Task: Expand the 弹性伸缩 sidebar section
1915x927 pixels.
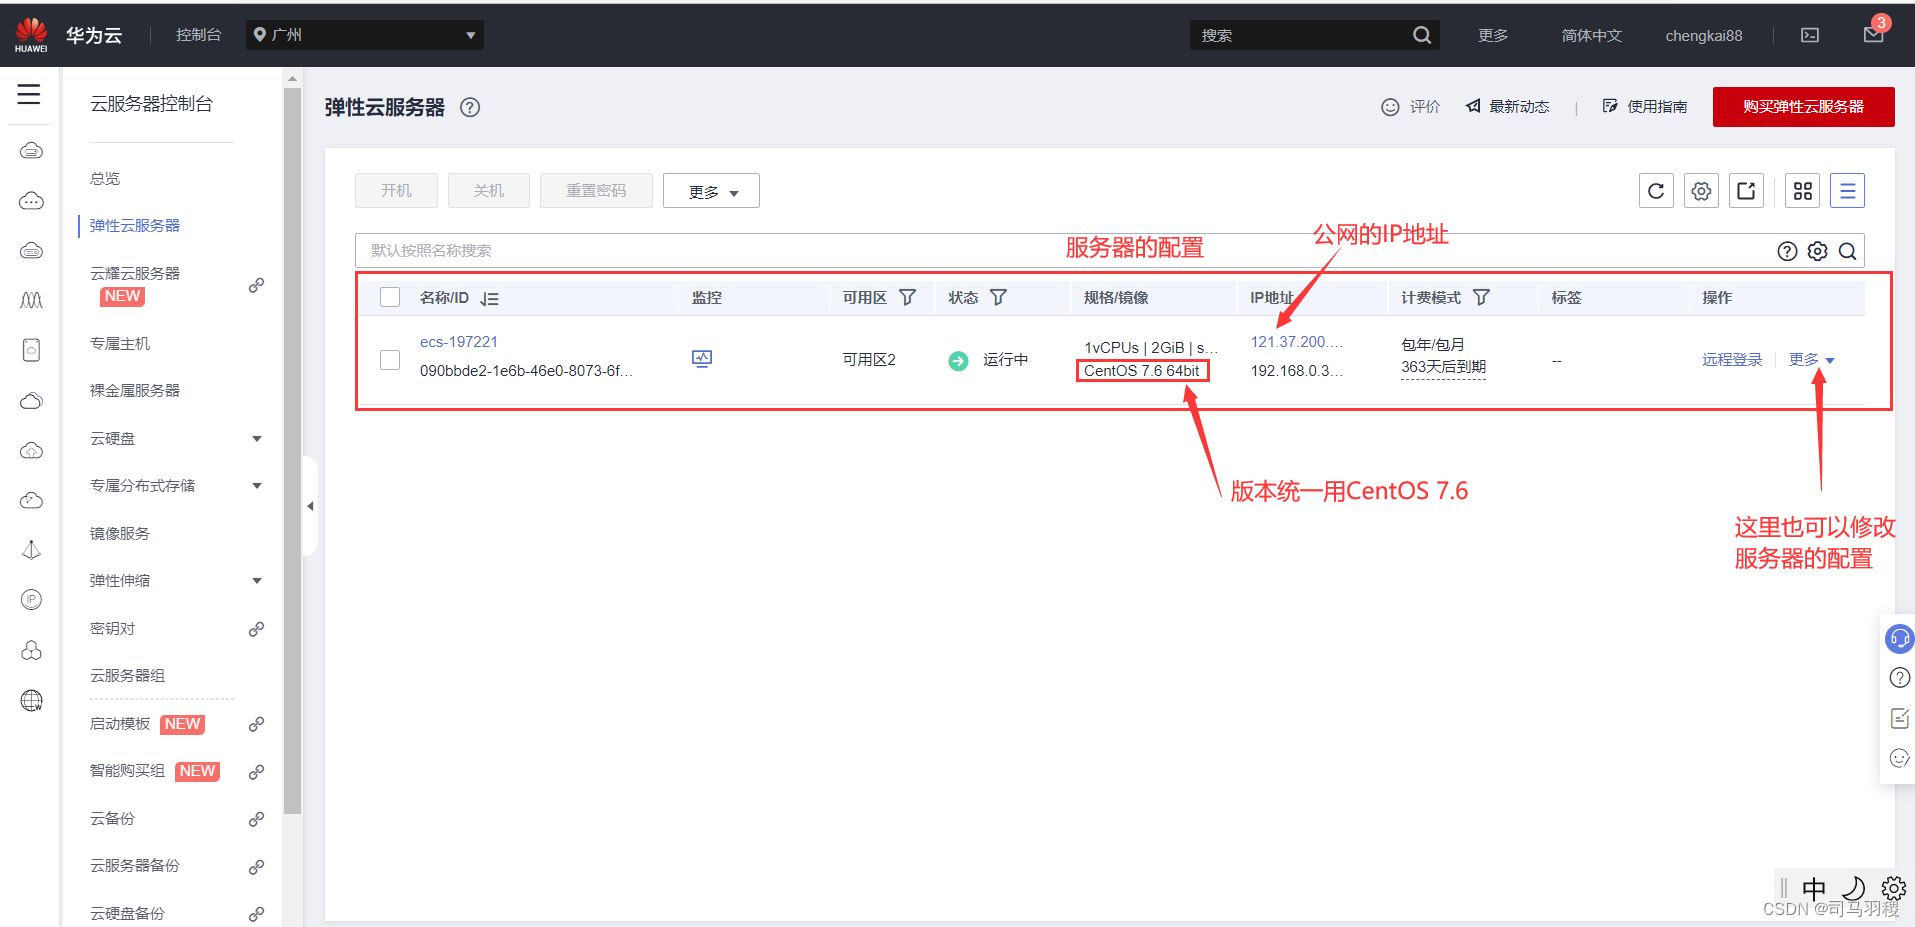Action: pos(257,581)
